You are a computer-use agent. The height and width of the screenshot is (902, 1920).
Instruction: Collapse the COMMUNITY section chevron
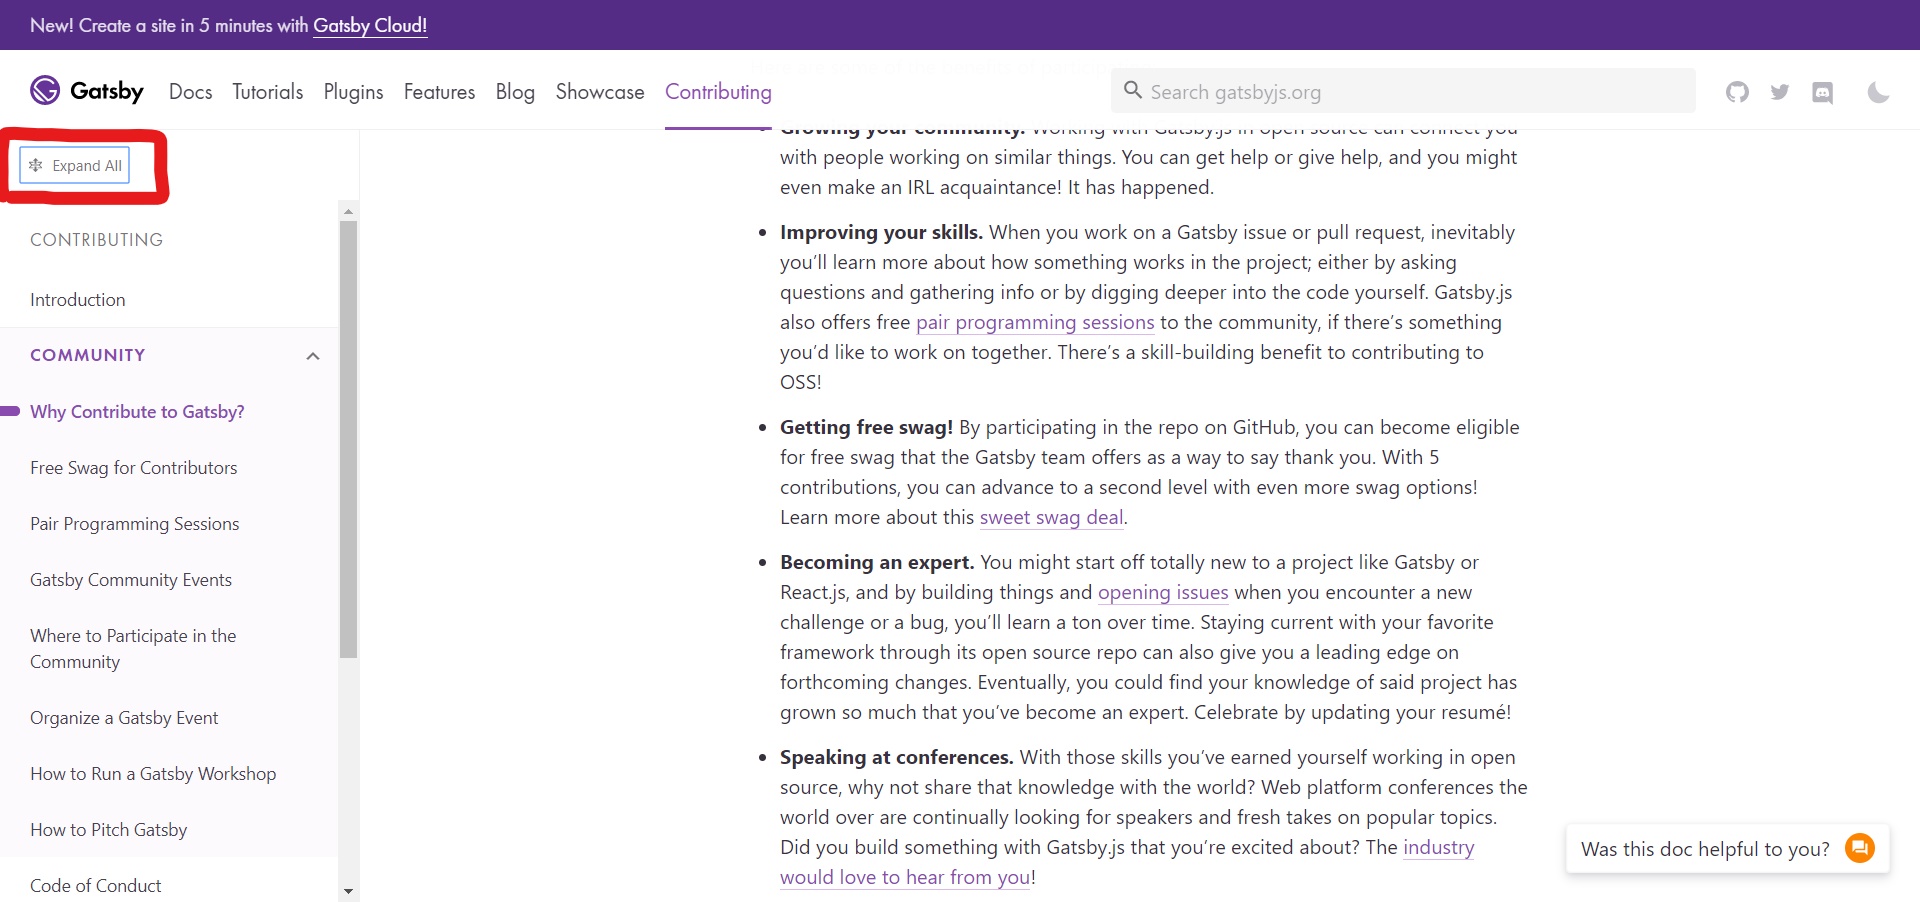[x=312, y=356]
